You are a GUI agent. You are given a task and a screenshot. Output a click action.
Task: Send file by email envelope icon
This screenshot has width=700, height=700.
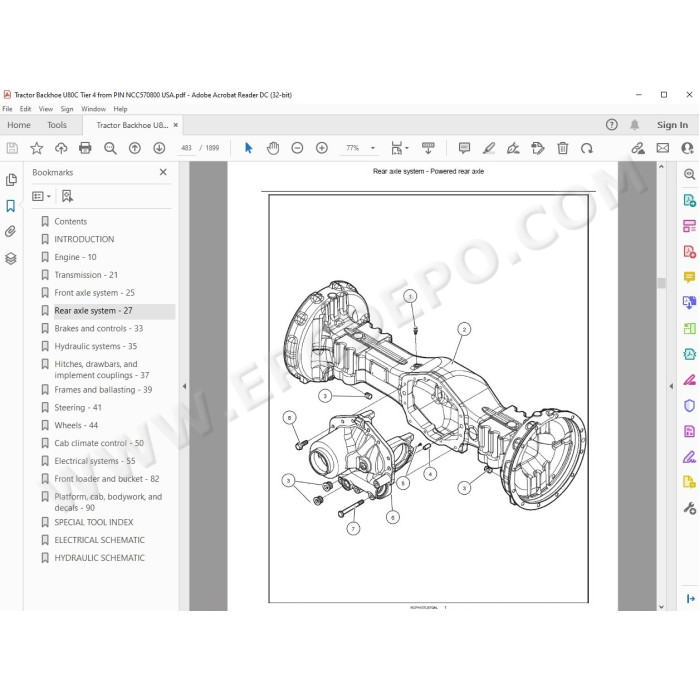[x=663, y=148]
